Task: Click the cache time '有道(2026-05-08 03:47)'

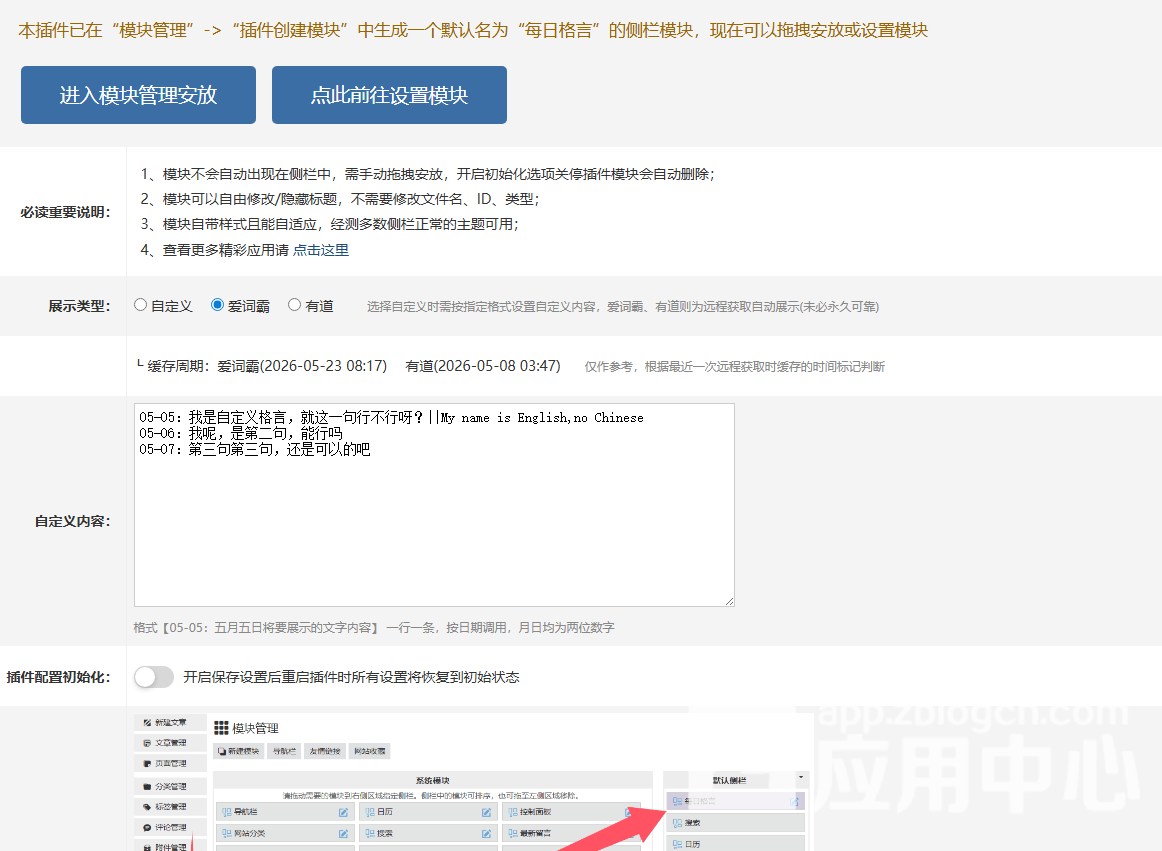Action: (x=483, y=366)
